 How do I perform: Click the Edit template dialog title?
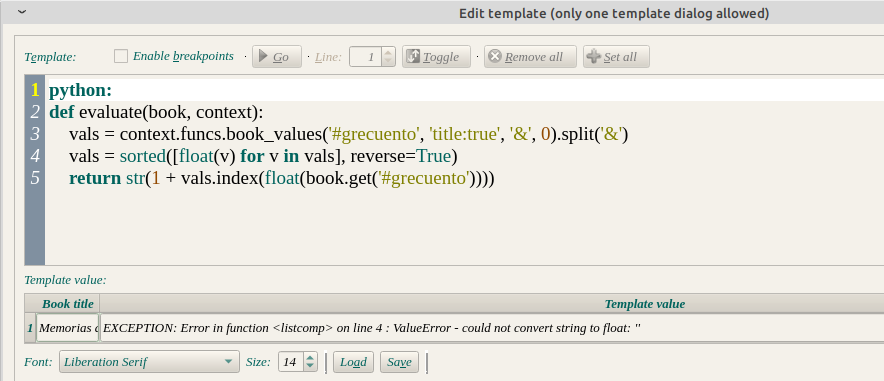[614, 14]
